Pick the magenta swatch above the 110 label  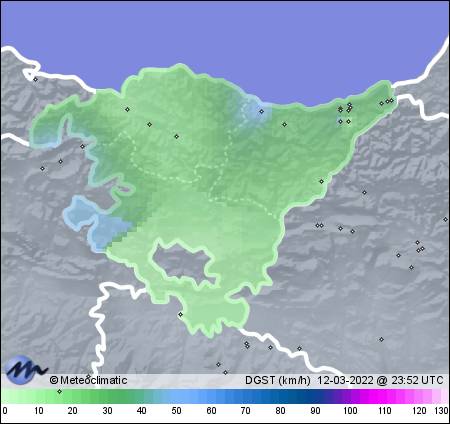click(385, 396)
